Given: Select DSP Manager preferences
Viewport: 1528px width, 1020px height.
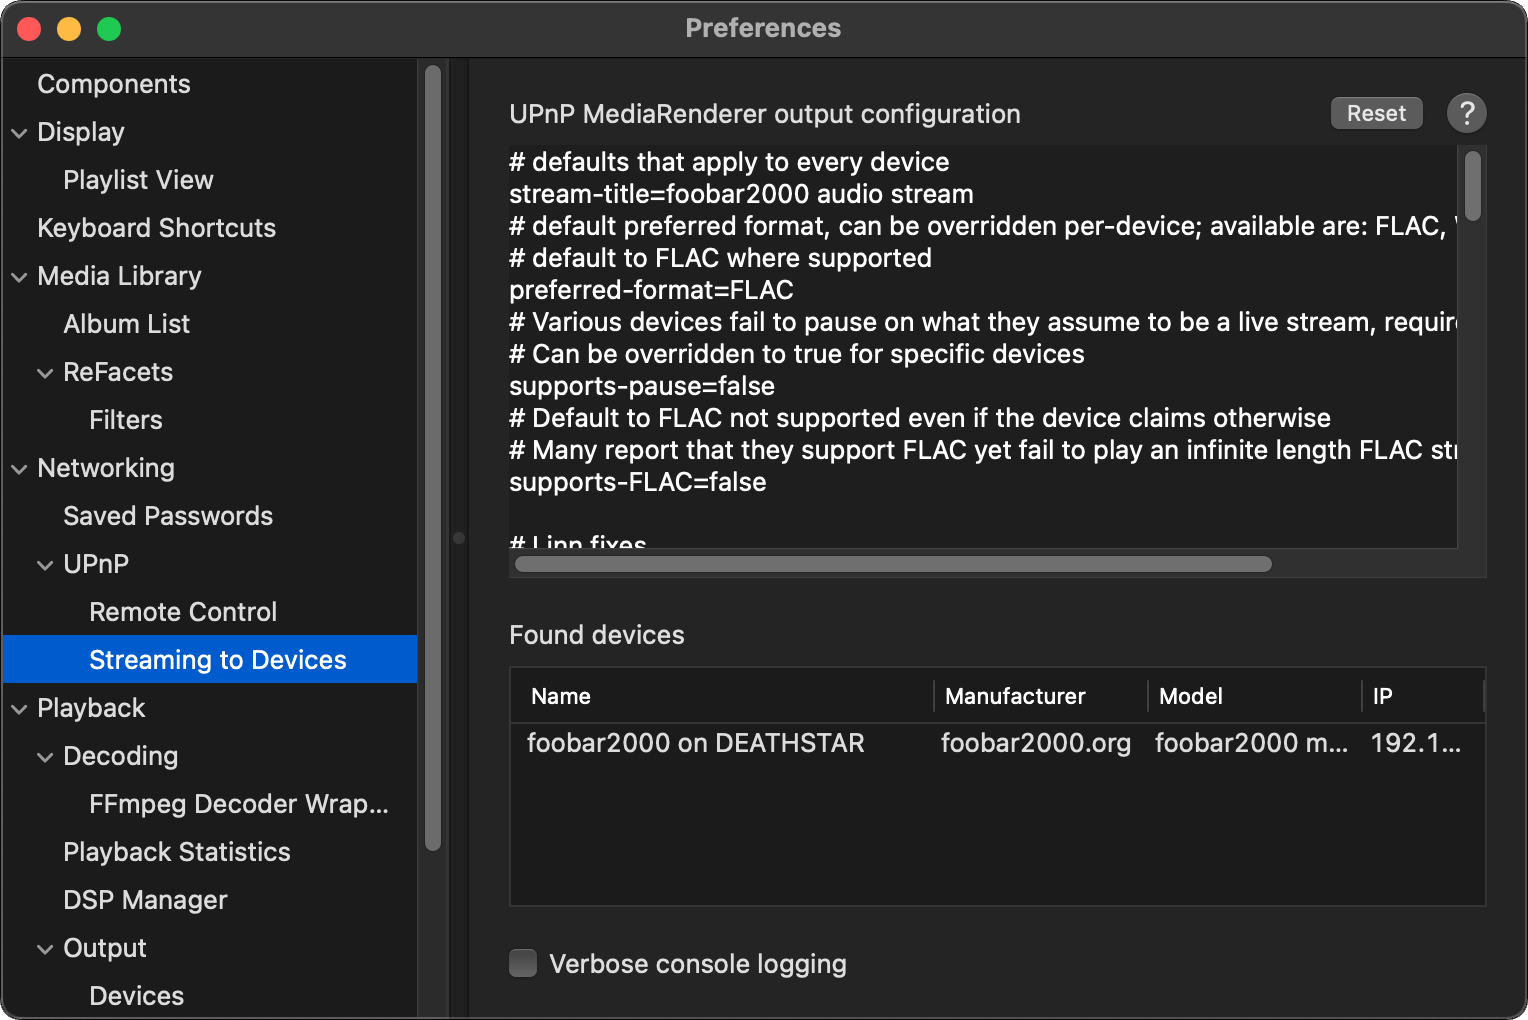Looking at the screenshot, I should tap(145, 900).
